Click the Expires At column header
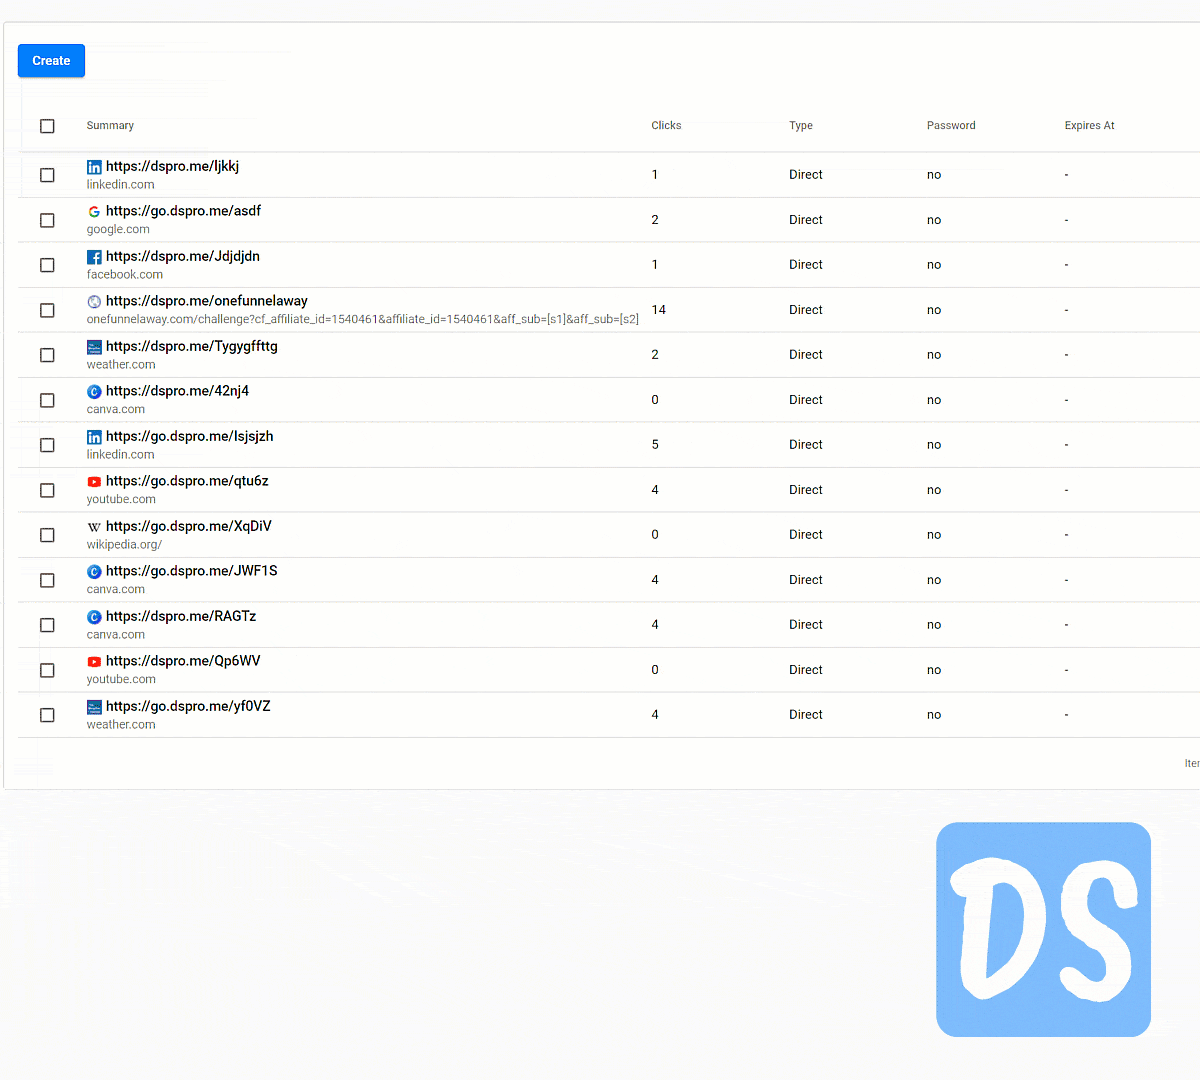The height and width of the screenshot is (1080, 1200). [x=1089, y=126]
